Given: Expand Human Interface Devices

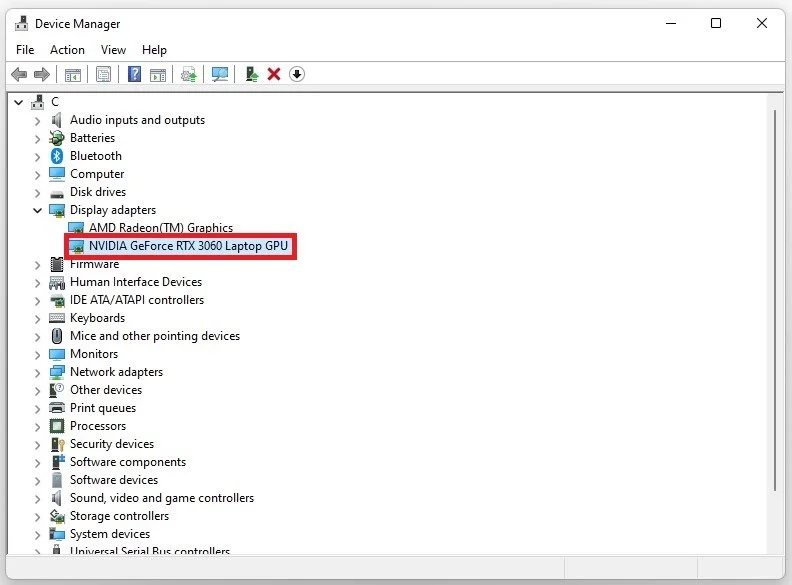Looking at the screenshot, I should 37,283.
